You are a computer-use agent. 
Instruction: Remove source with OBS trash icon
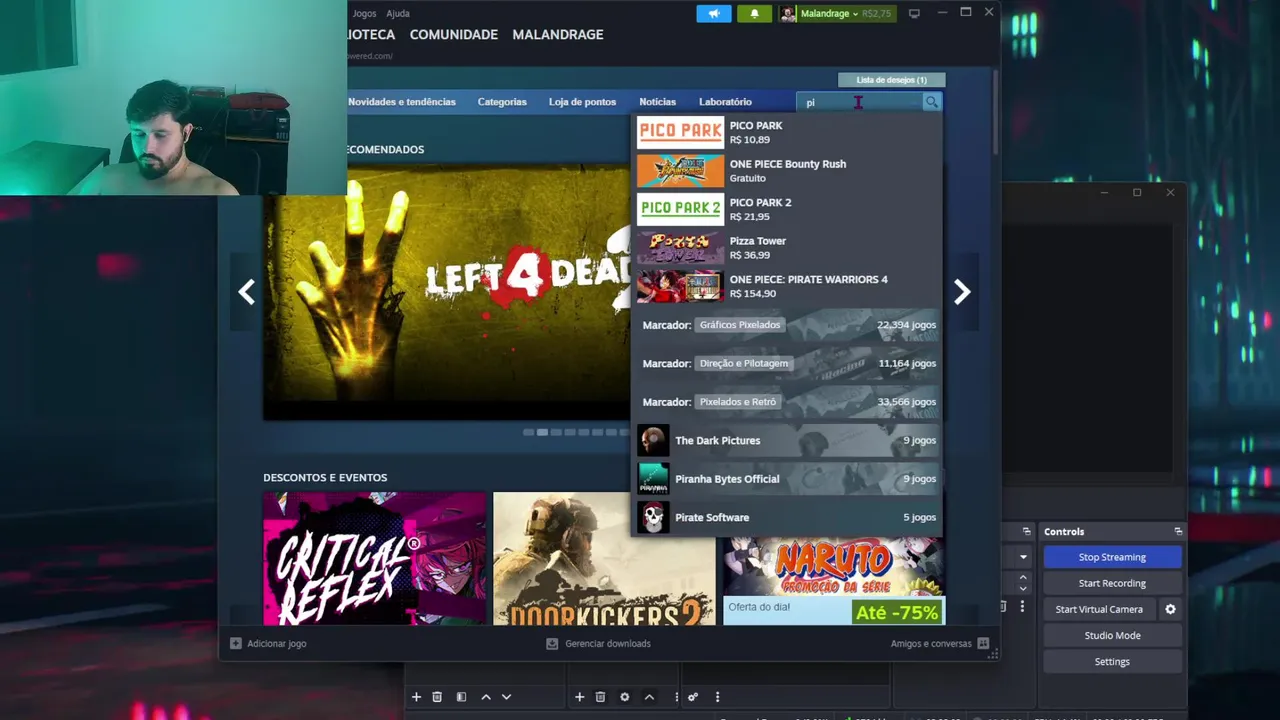pyautogui.click(x=600, y=697)
